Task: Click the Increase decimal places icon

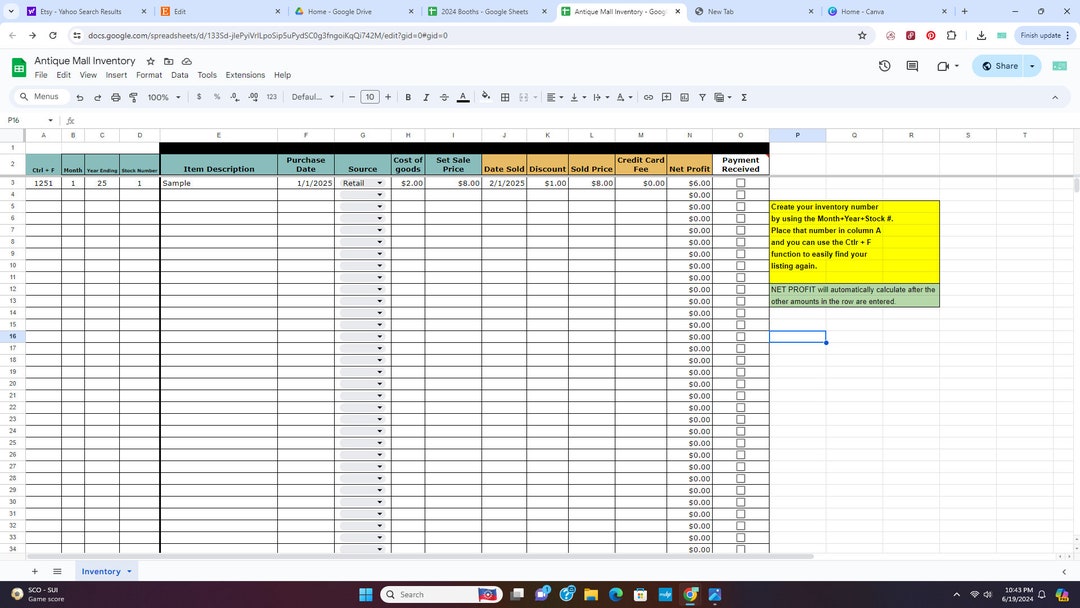Action: tap(252, 97)
